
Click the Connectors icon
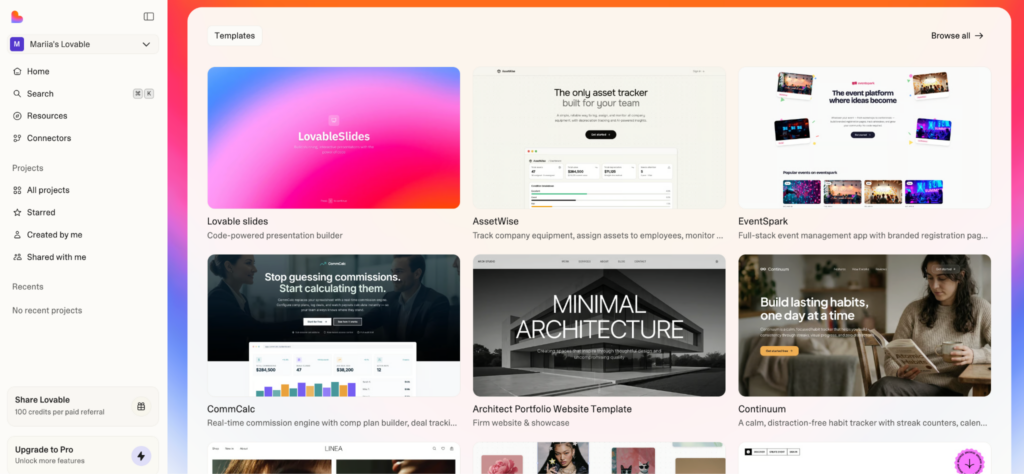click(x=17, y=138)
